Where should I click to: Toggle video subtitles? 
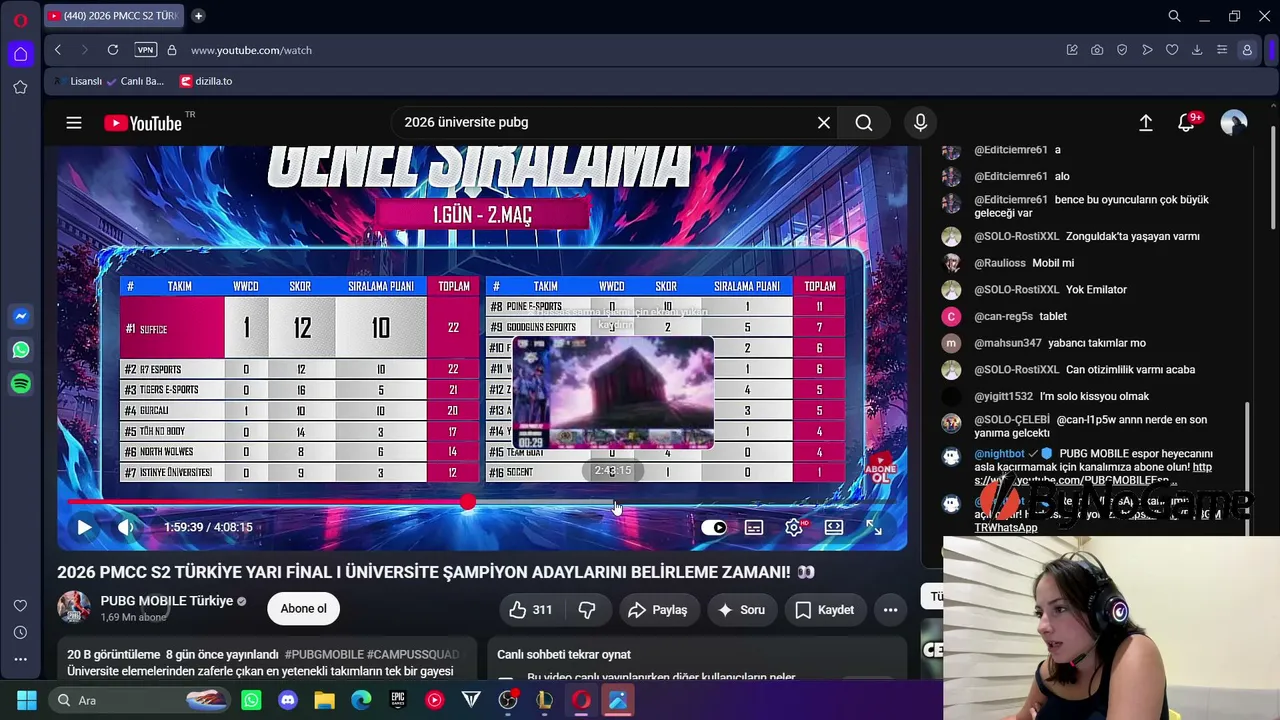click(x=754, y=527)
